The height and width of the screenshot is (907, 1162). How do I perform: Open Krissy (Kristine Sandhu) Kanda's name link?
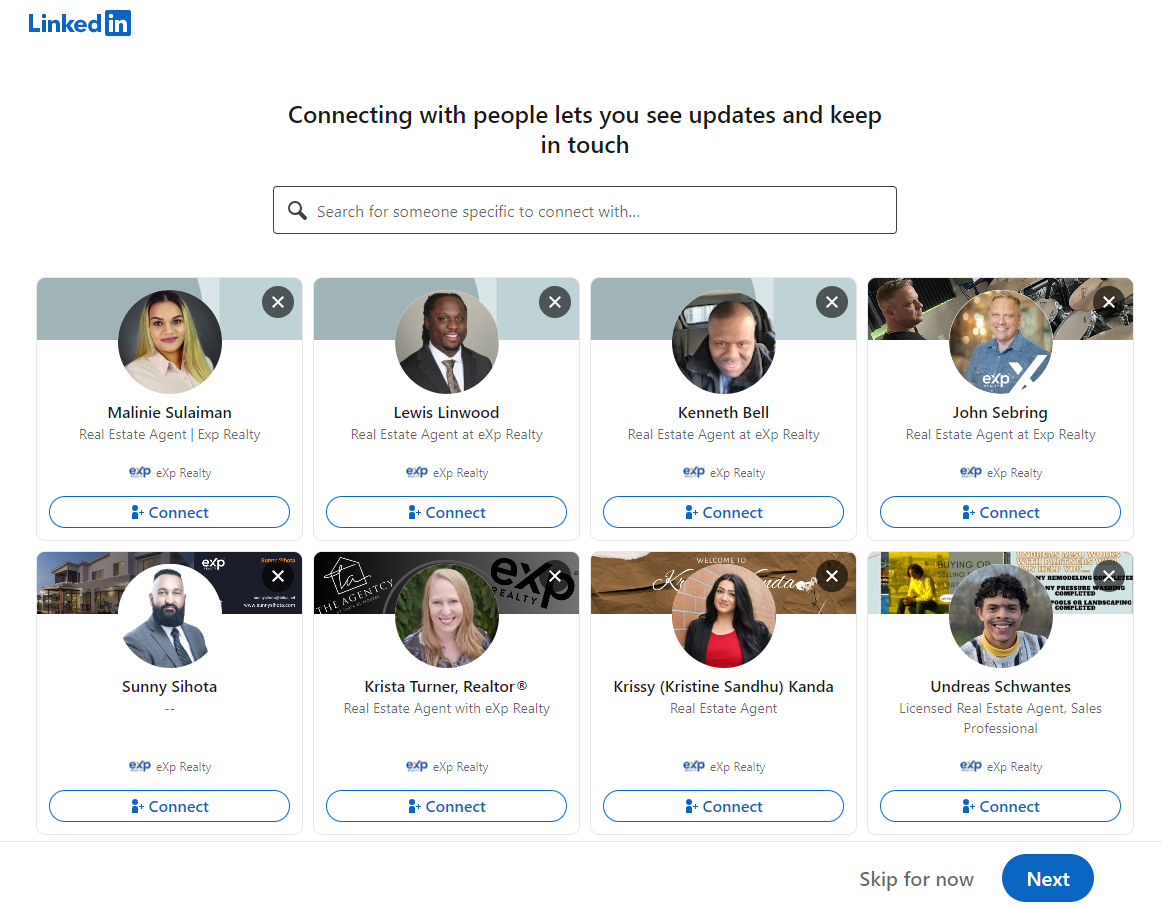click(x=723, y=687)
